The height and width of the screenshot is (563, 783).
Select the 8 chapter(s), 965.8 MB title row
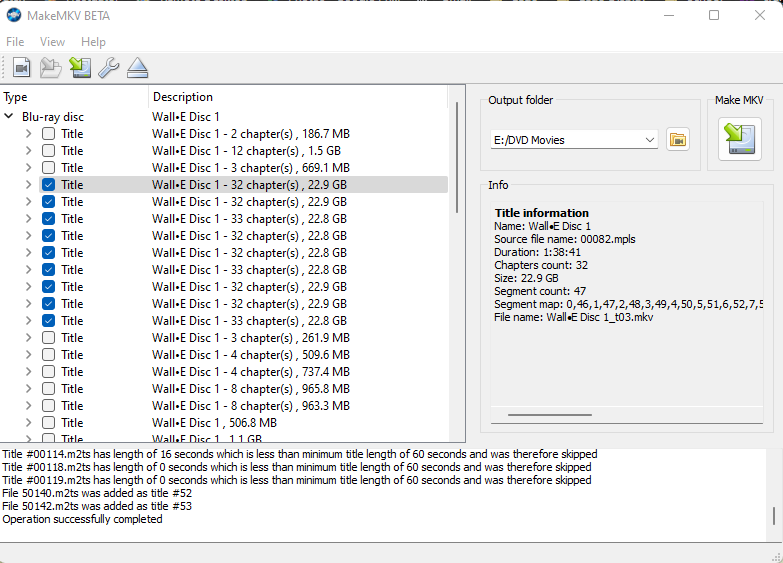250,389
